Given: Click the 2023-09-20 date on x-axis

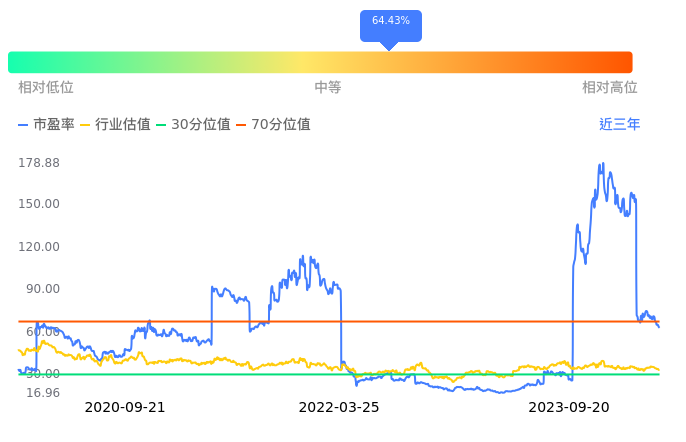Looking at the screenshot, I should pyautogui.click(x=568, y=407).
